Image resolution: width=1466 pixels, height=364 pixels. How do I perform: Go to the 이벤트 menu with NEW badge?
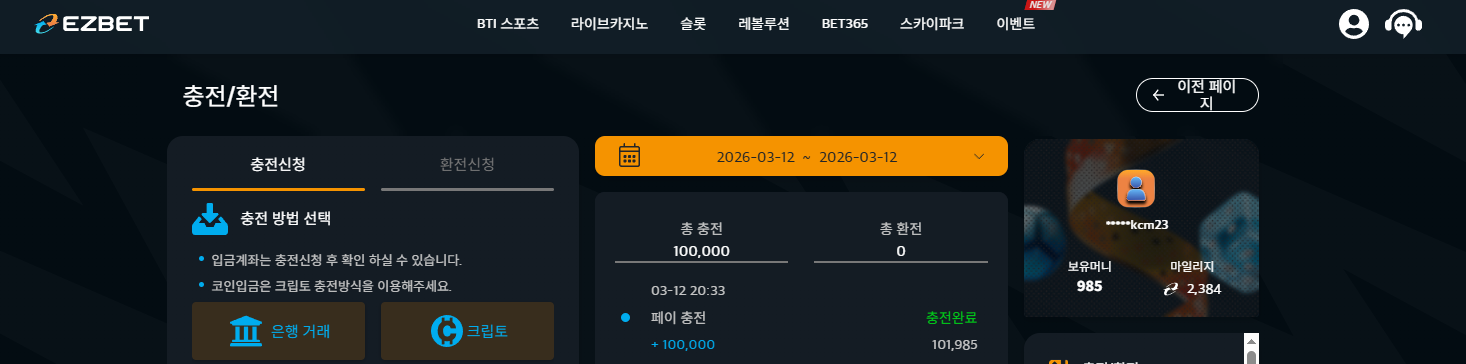pyautogui.click(x=1015, y=24)
